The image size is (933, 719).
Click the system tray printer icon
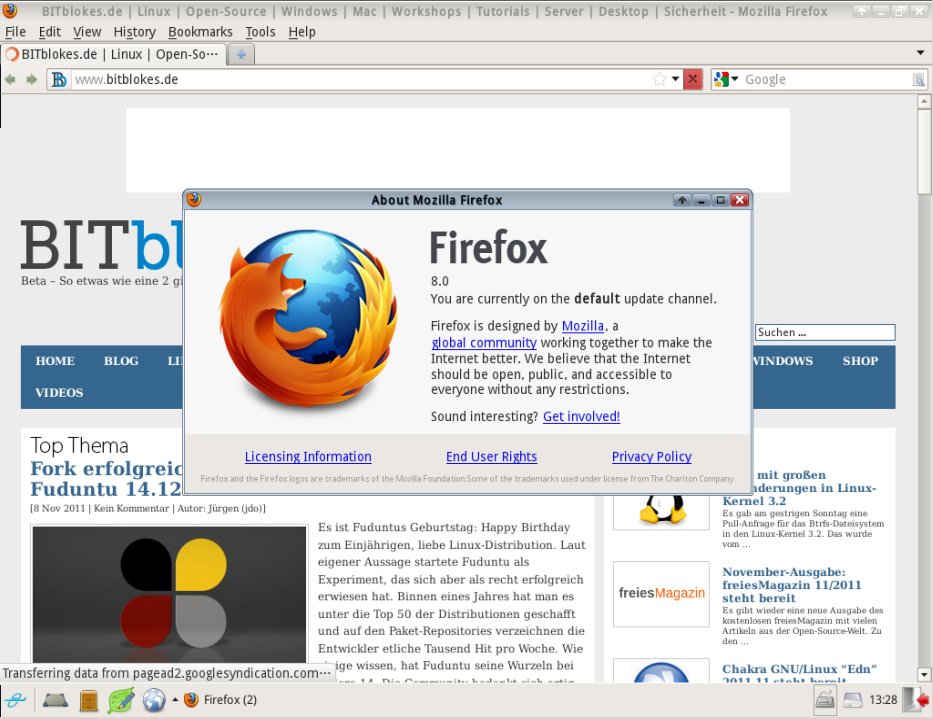(x=825, y=700)
